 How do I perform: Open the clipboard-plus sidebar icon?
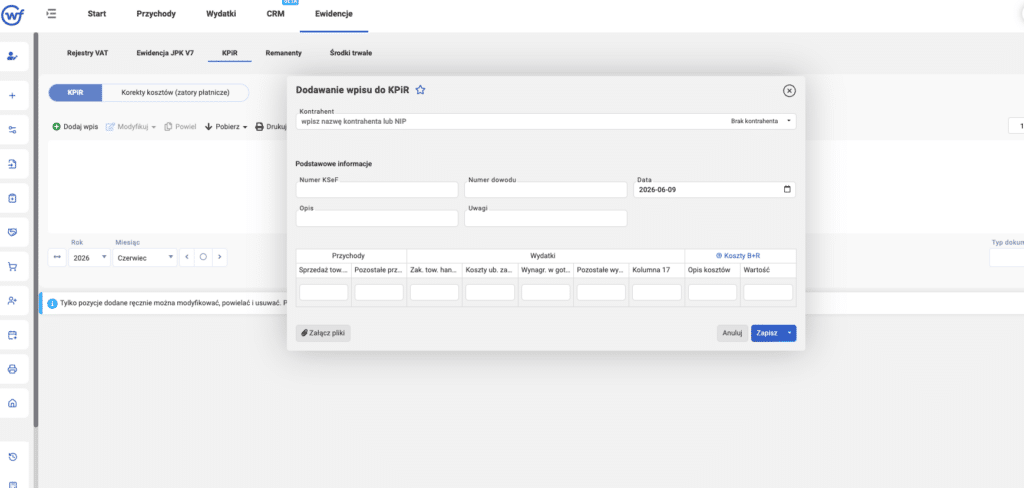tap(12, 197)
